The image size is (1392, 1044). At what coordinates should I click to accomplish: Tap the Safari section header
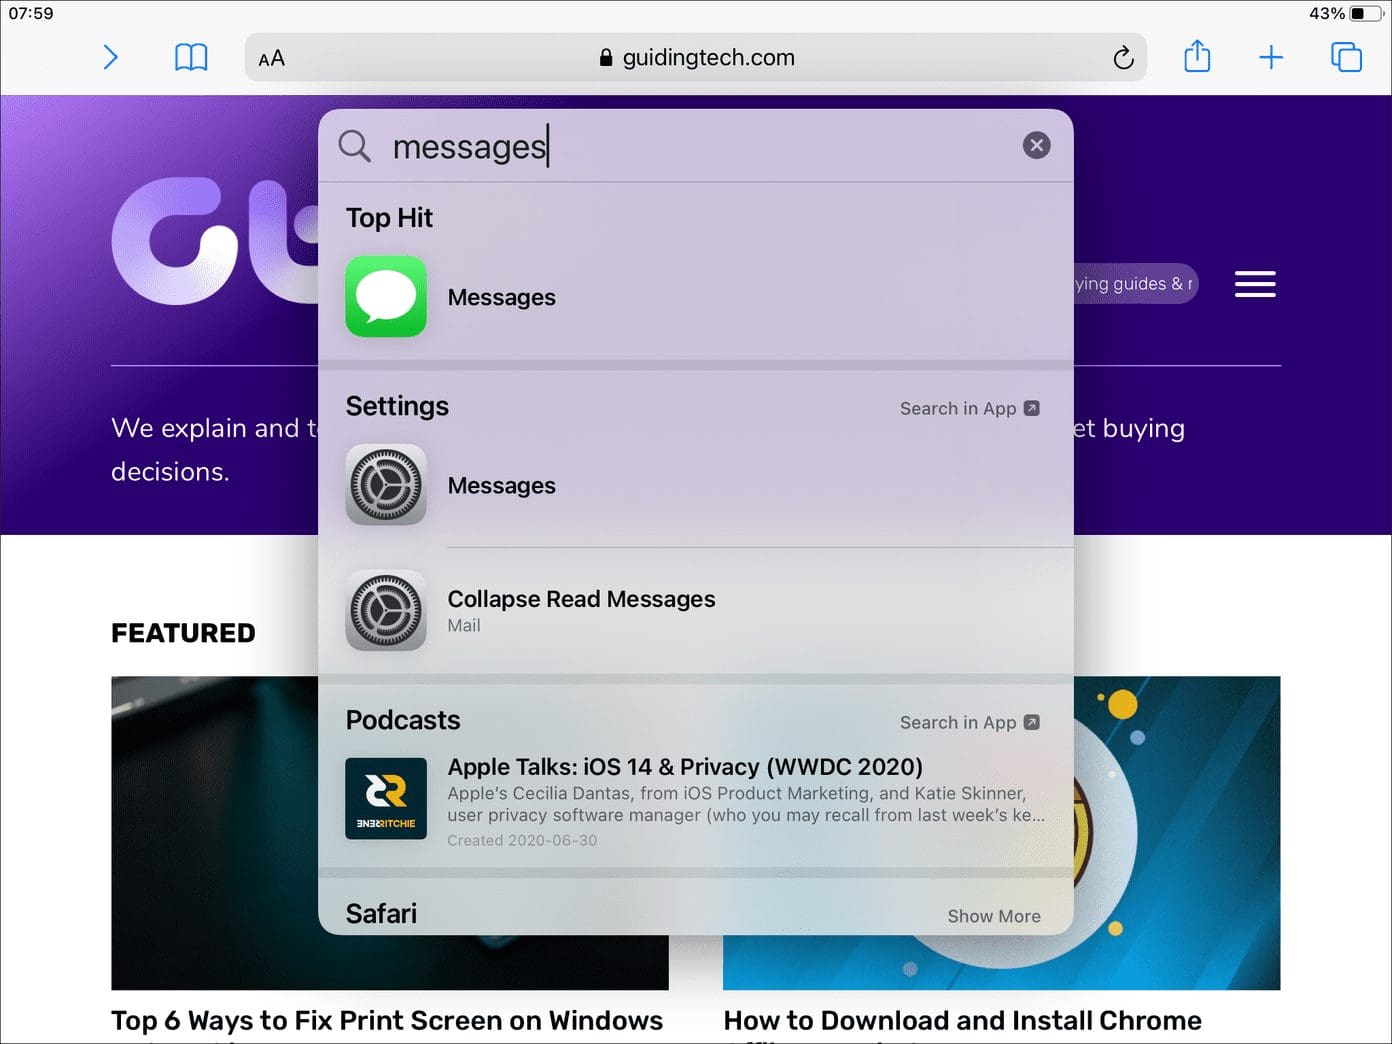(381, 914)
